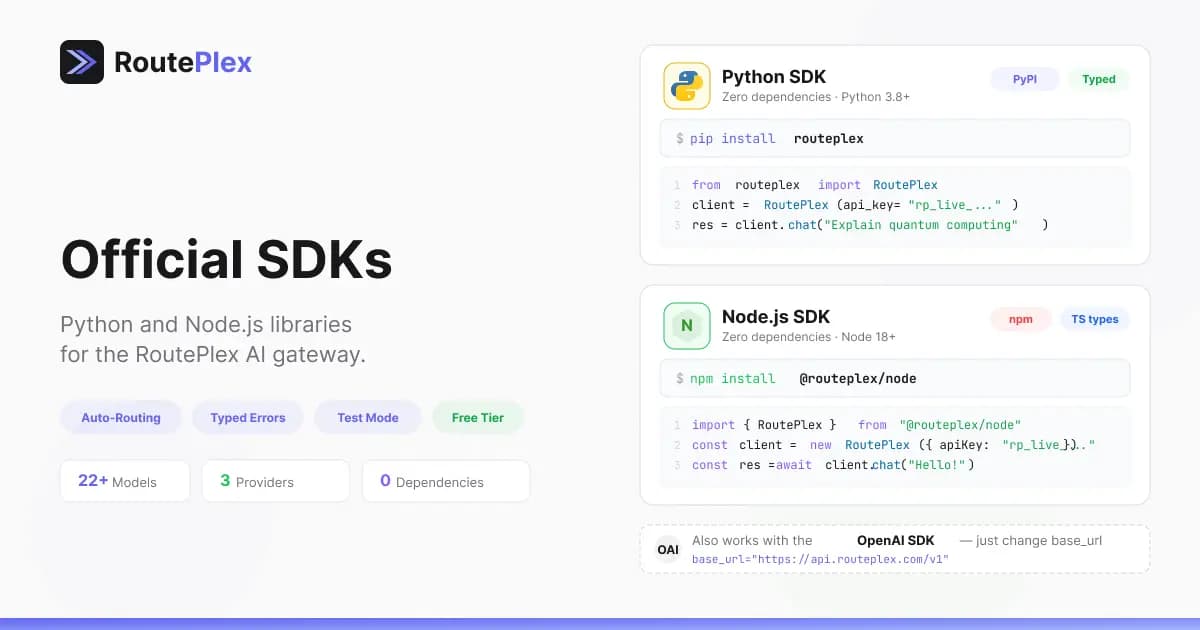The image size is (1200, 630).
Task: Click the 'client = RoutePlex(api_key=' line
Action: coord(855,205)
